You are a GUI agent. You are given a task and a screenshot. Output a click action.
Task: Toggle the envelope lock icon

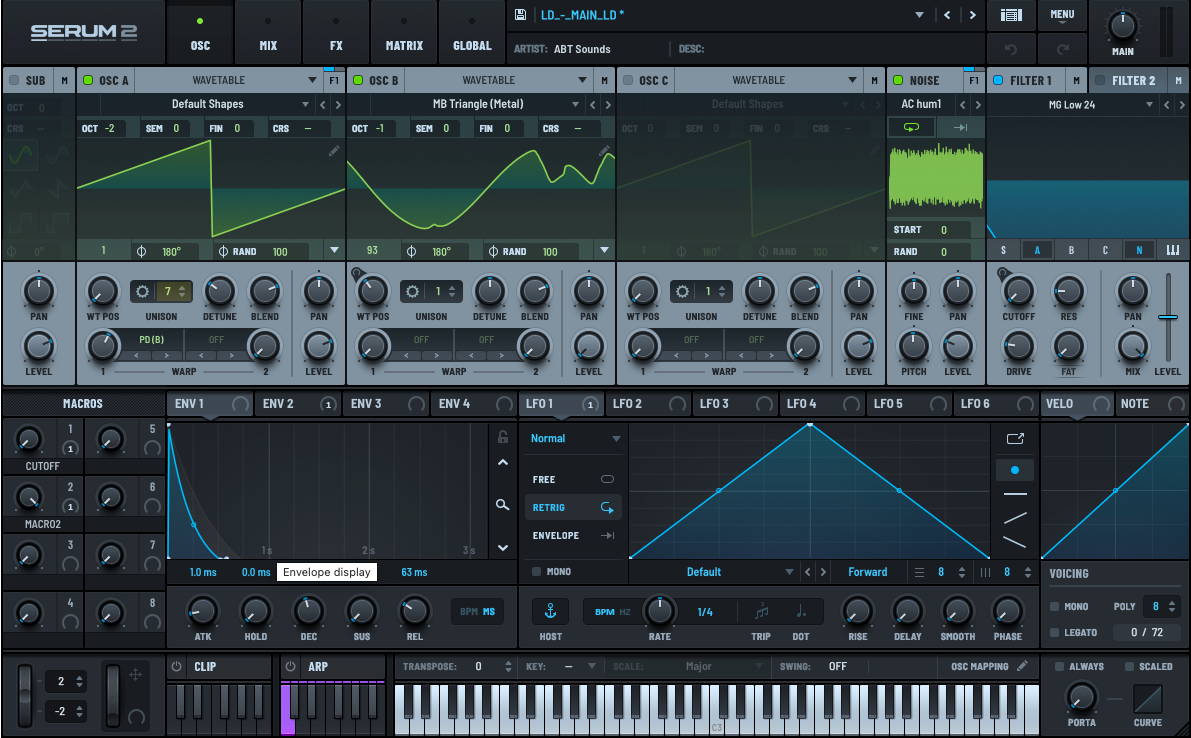[503, 437]
